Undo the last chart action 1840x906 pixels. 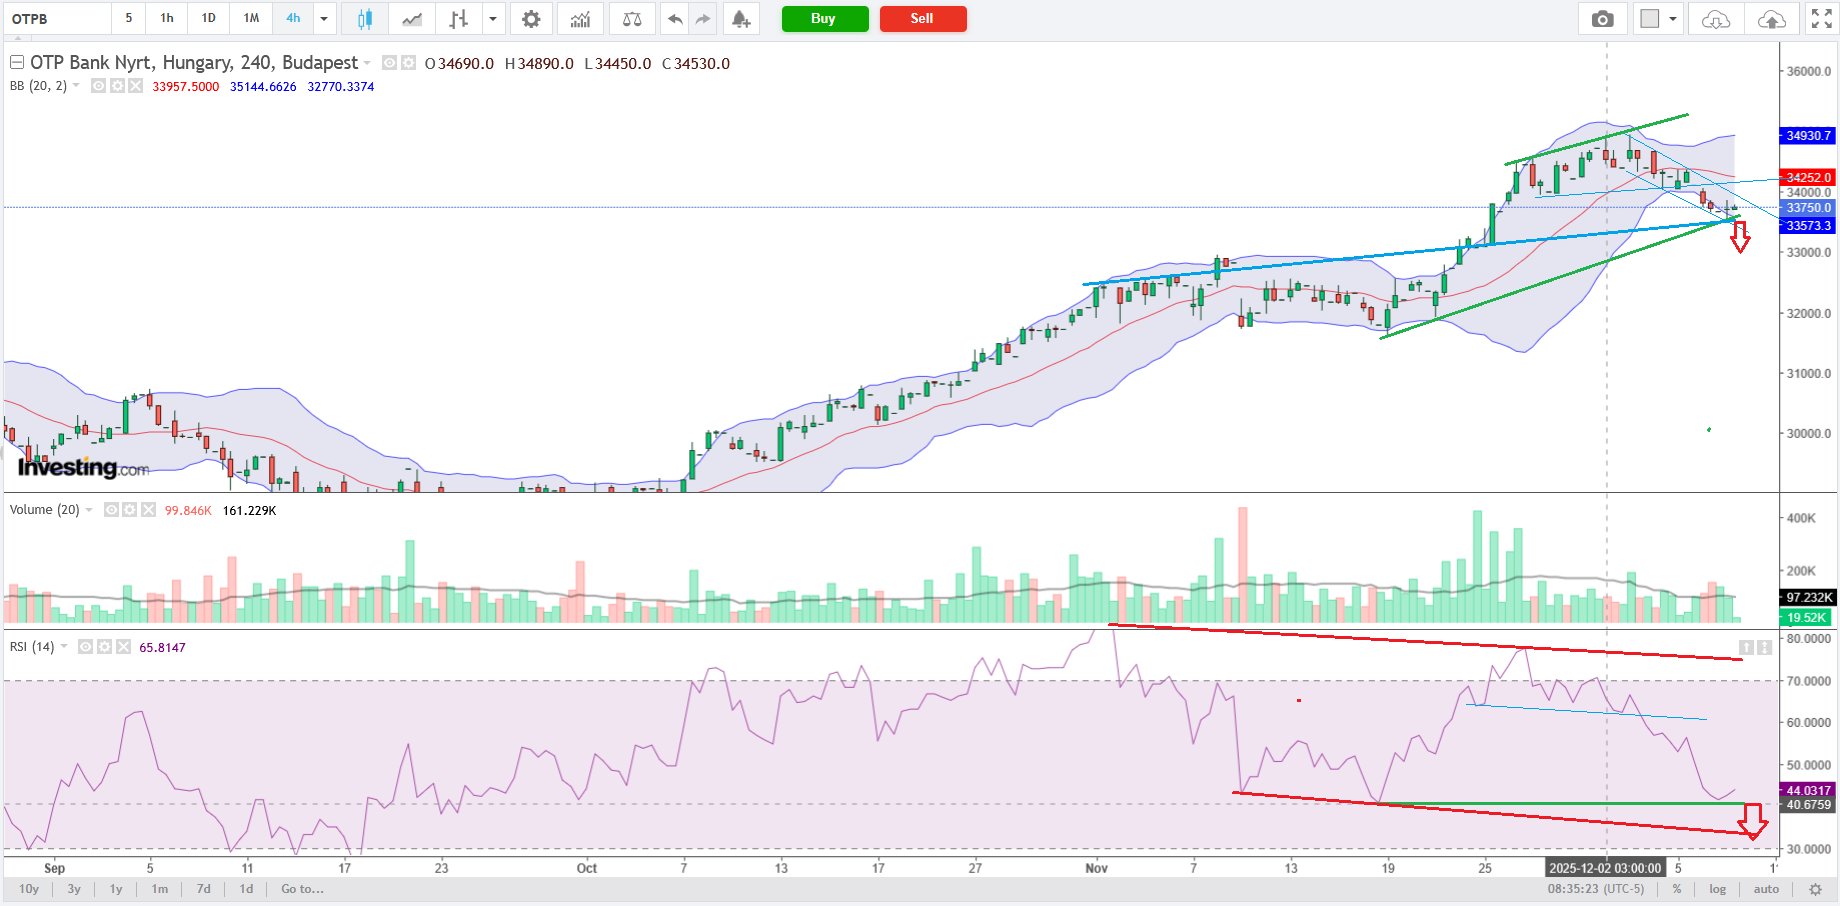tap(676, 19)
